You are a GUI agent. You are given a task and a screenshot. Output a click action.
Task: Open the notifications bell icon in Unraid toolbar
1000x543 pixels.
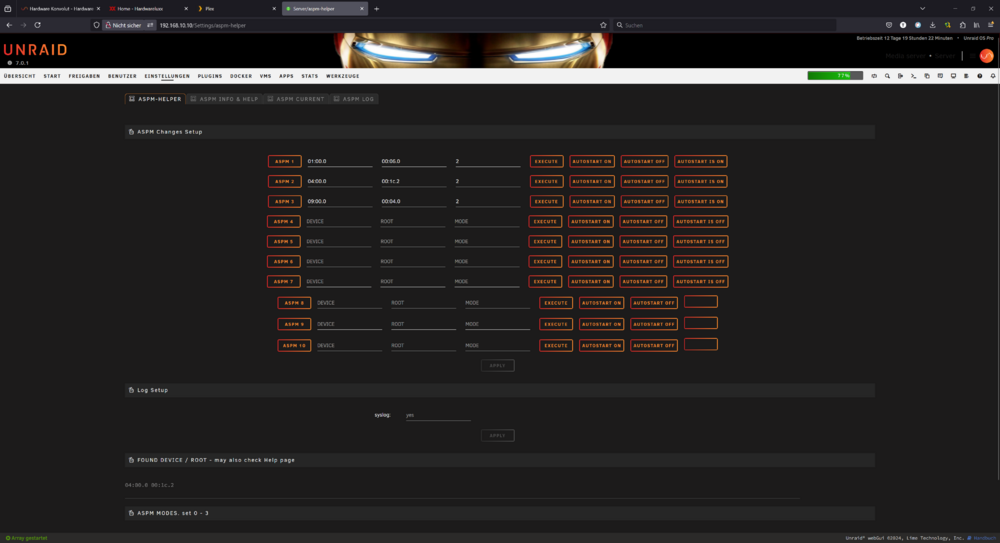[x=993, y=76]
